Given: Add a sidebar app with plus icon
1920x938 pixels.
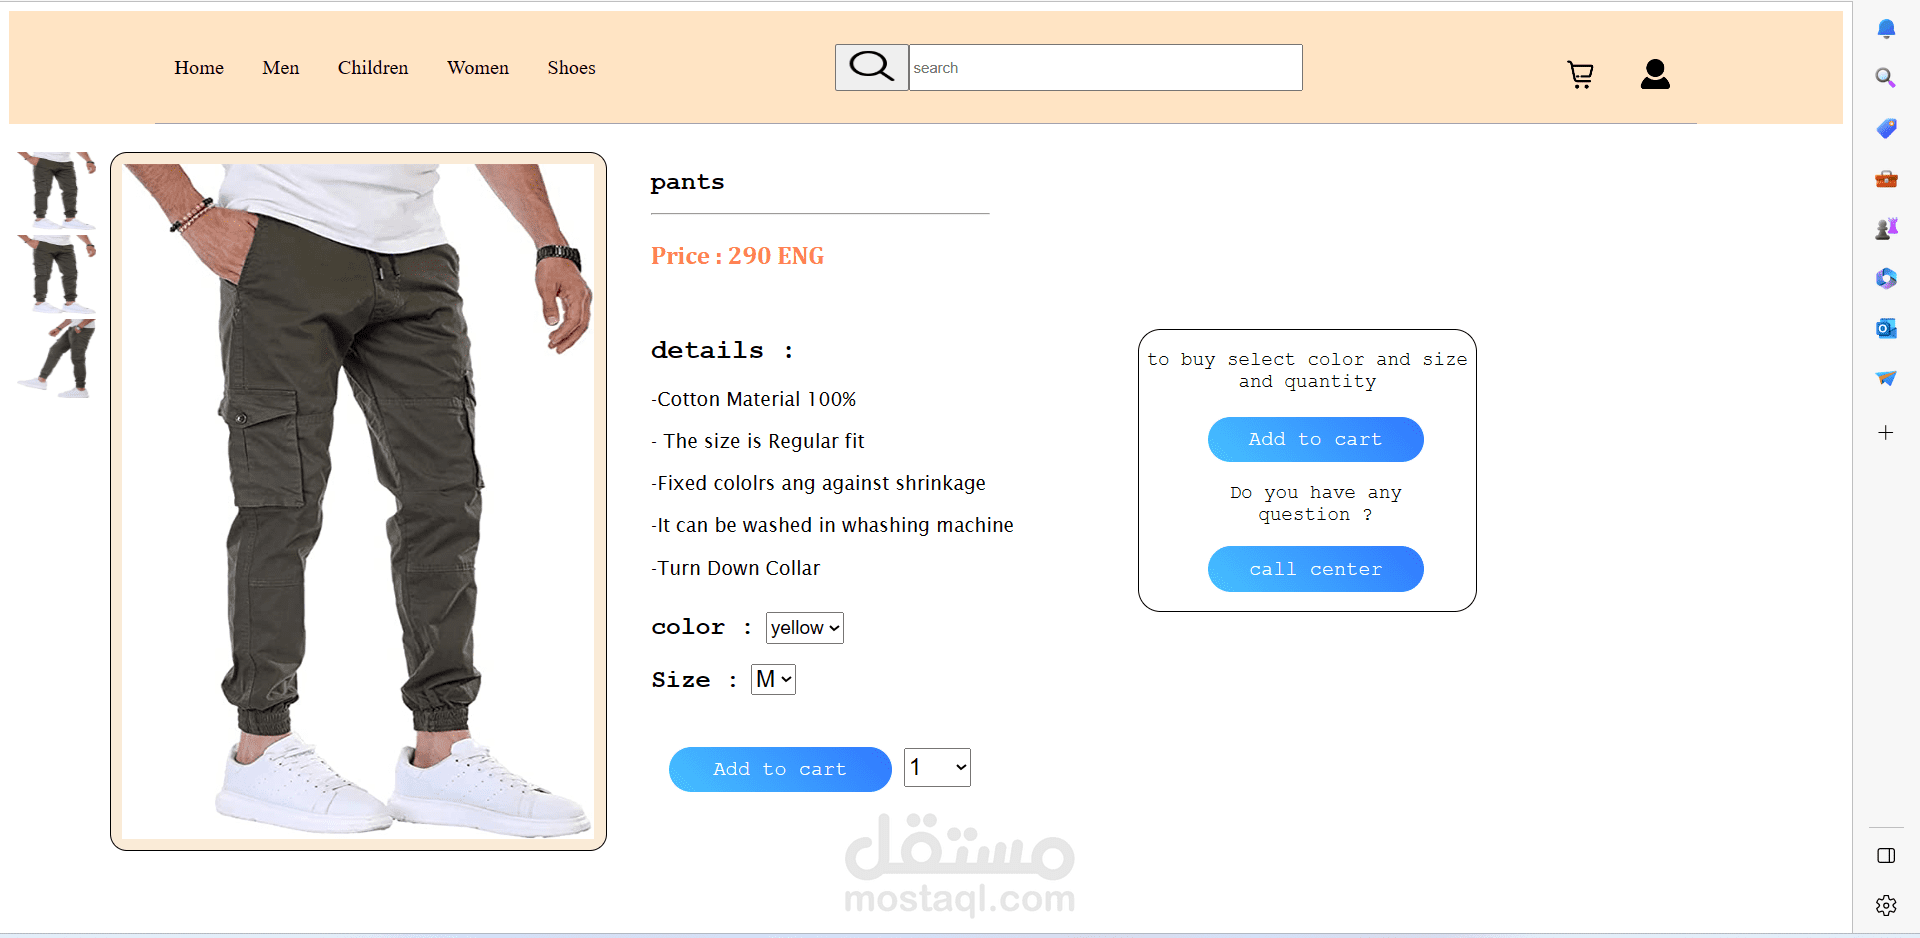Looking at the screenshot, I should click(x=1886, y=432).
